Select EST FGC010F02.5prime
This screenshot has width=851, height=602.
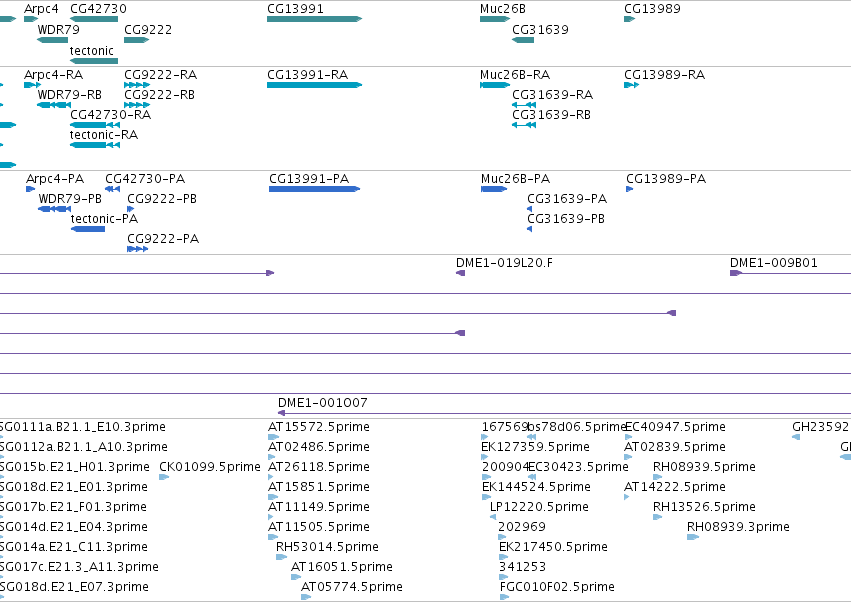click(557, 587)
